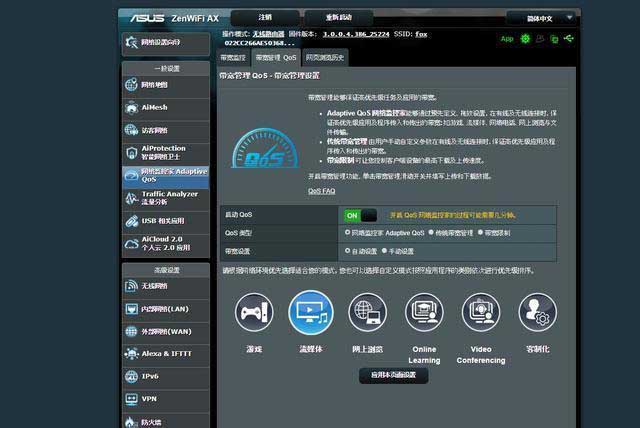Choose the Customize QoS mode icon

tap(538, 313)
